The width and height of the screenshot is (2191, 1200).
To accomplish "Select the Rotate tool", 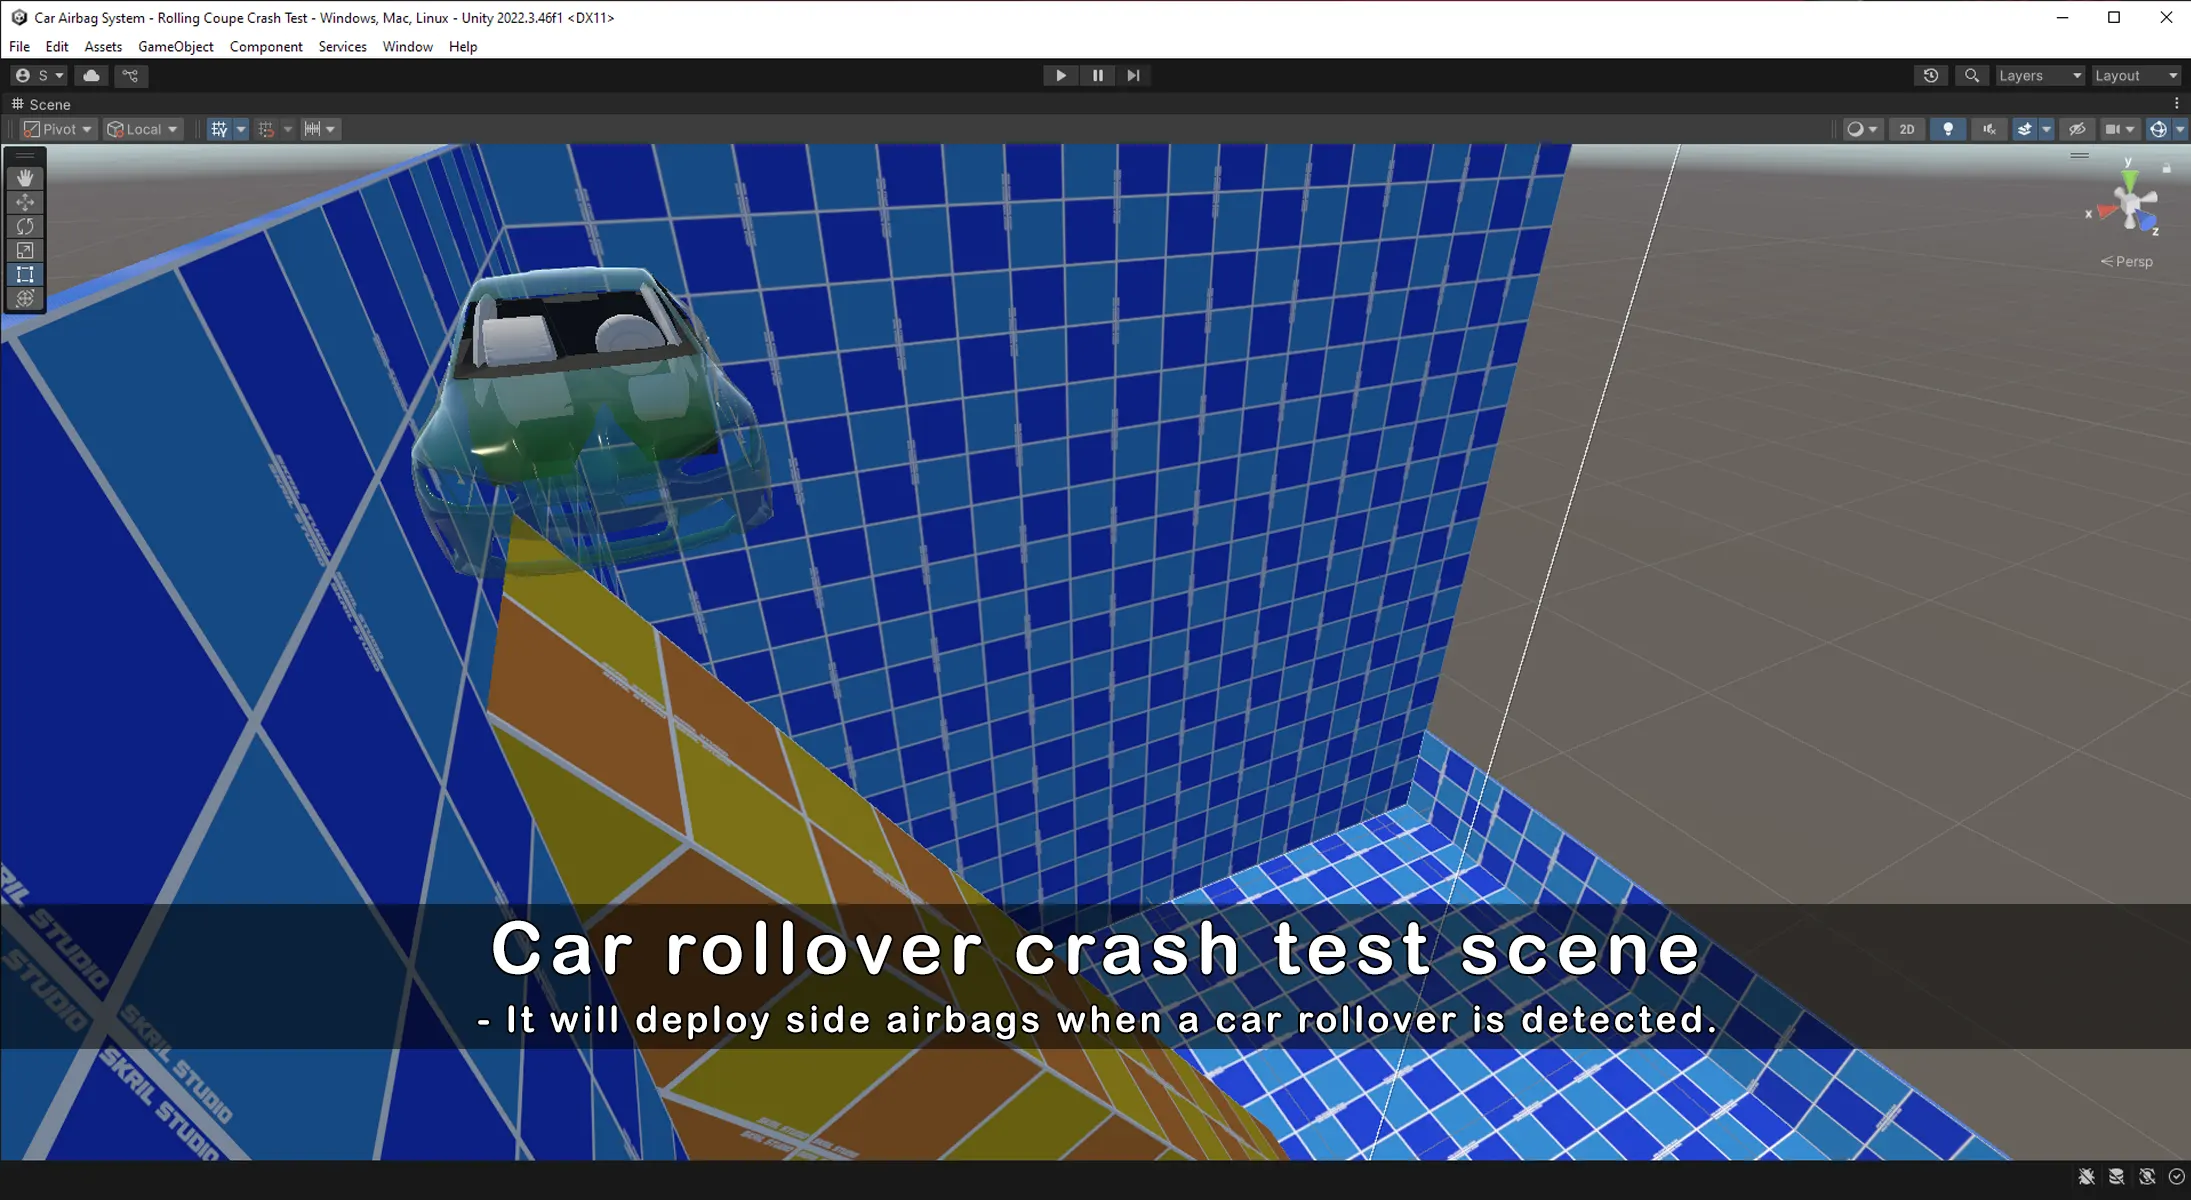I will (25, 226).
